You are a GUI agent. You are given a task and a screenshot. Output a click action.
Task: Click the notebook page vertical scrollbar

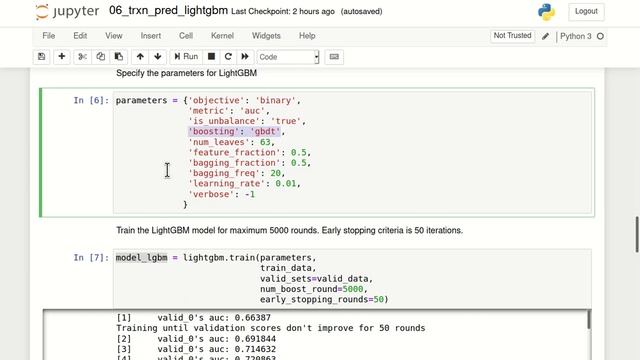click(x=637, y=235)
